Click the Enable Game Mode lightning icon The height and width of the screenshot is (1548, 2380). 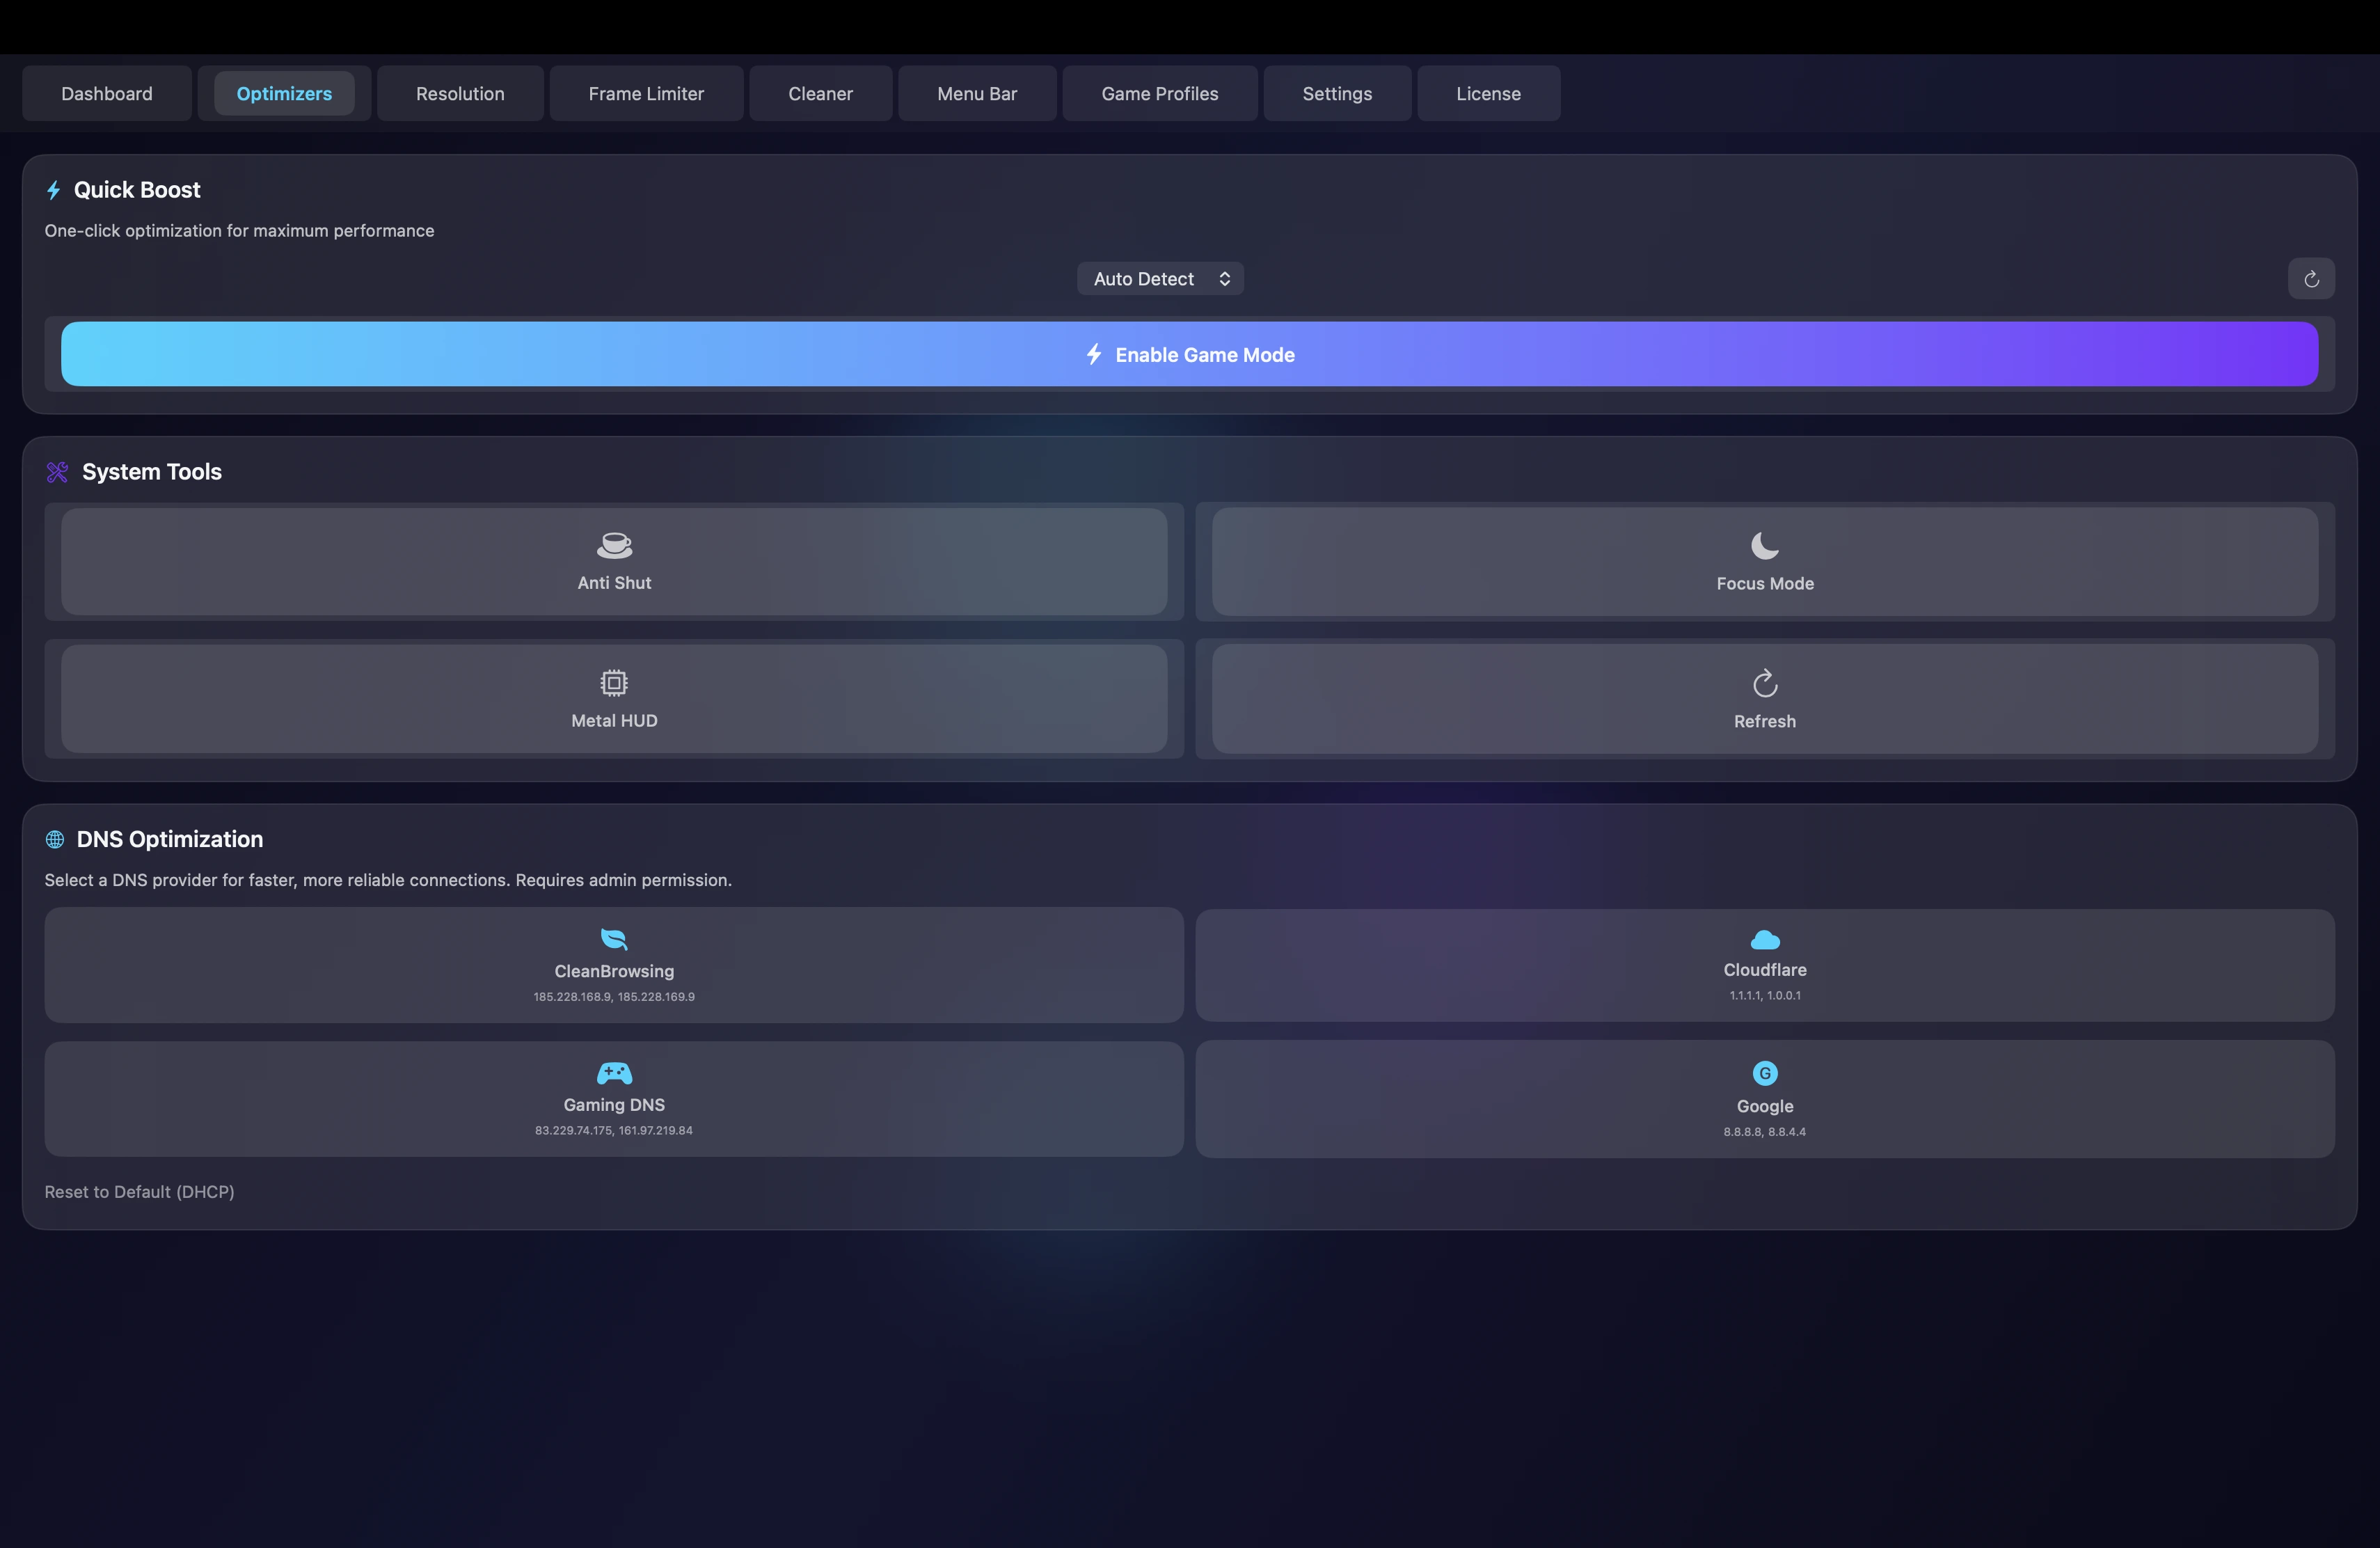1094,354
